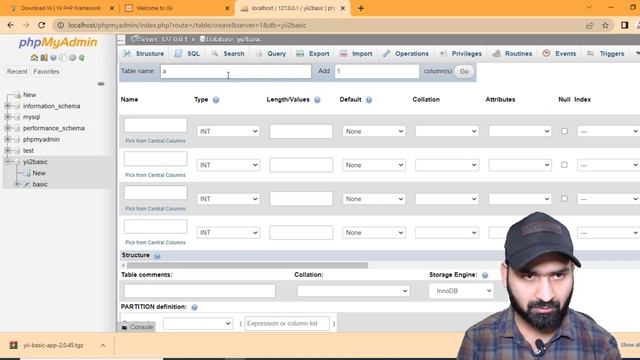This screenshot has height=360, width=640.
Task: View site information icon in address bar
Action: click(x=60, y=25)
